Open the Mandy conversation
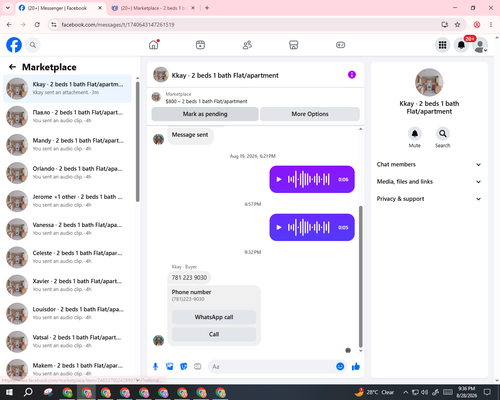The image size is (500, 400). click(x=68, y=145)
